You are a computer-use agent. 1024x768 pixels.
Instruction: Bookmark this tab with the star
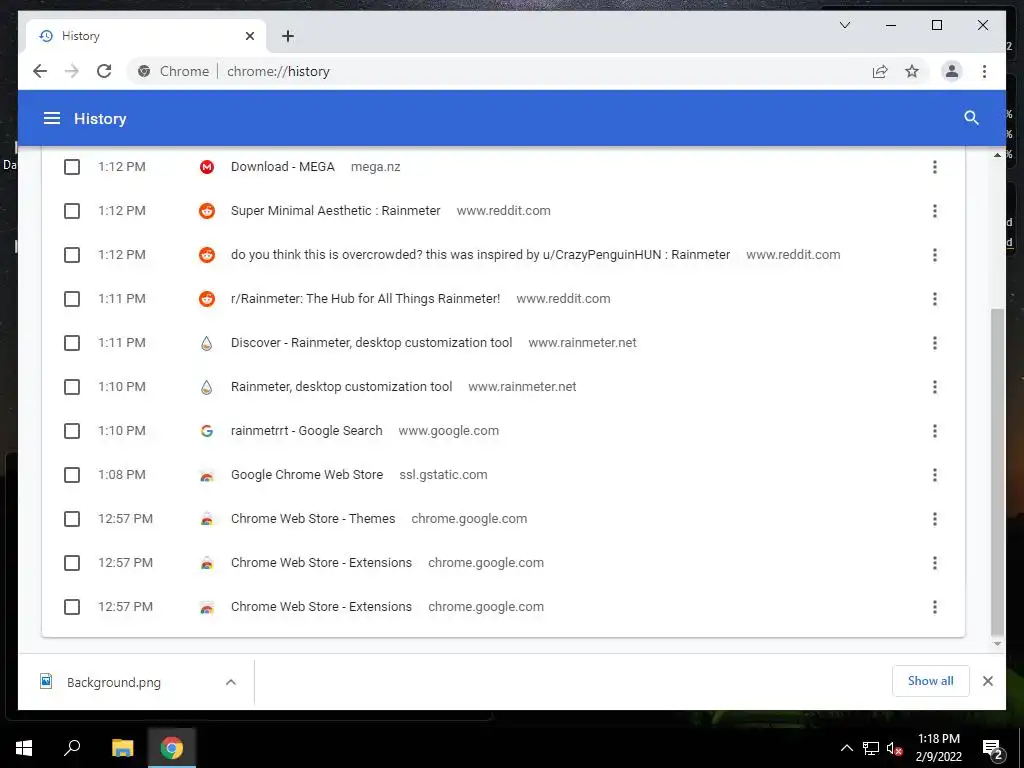[x=912, y=71]
